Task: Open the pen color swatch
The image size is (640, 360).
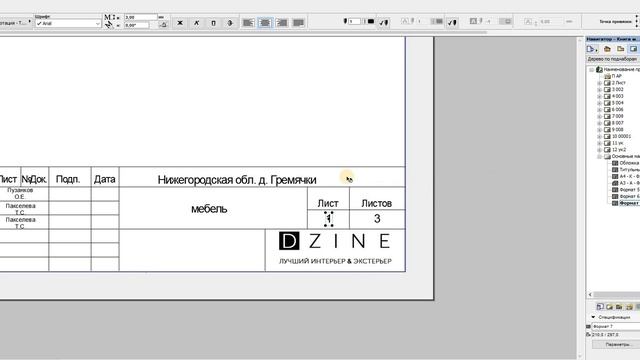Action: pos(371,21)
